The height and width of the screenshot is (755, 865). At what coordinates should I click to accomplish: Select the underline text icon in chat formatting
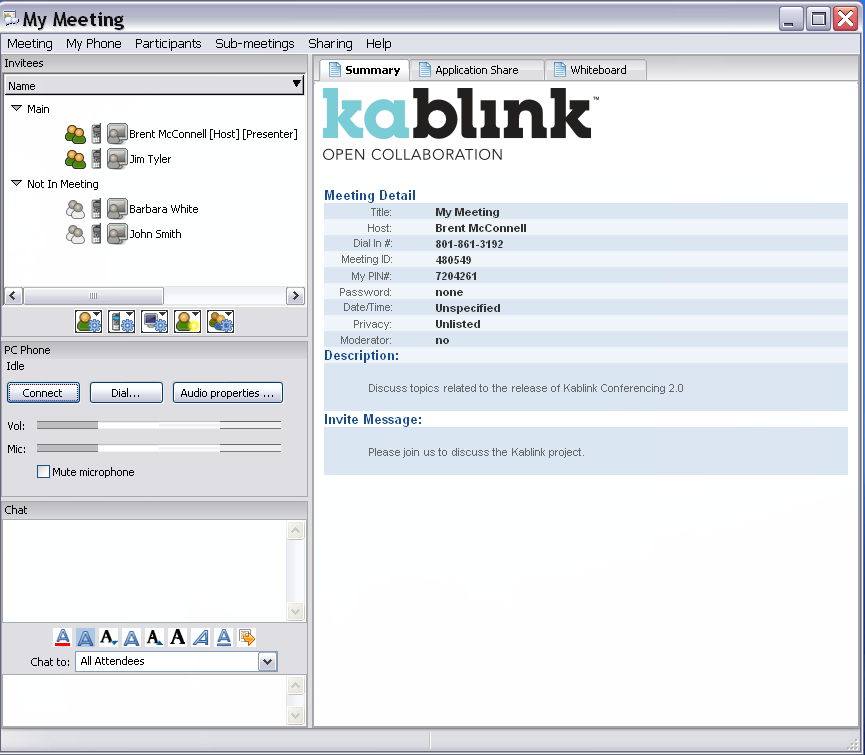[x=223, y=637]
